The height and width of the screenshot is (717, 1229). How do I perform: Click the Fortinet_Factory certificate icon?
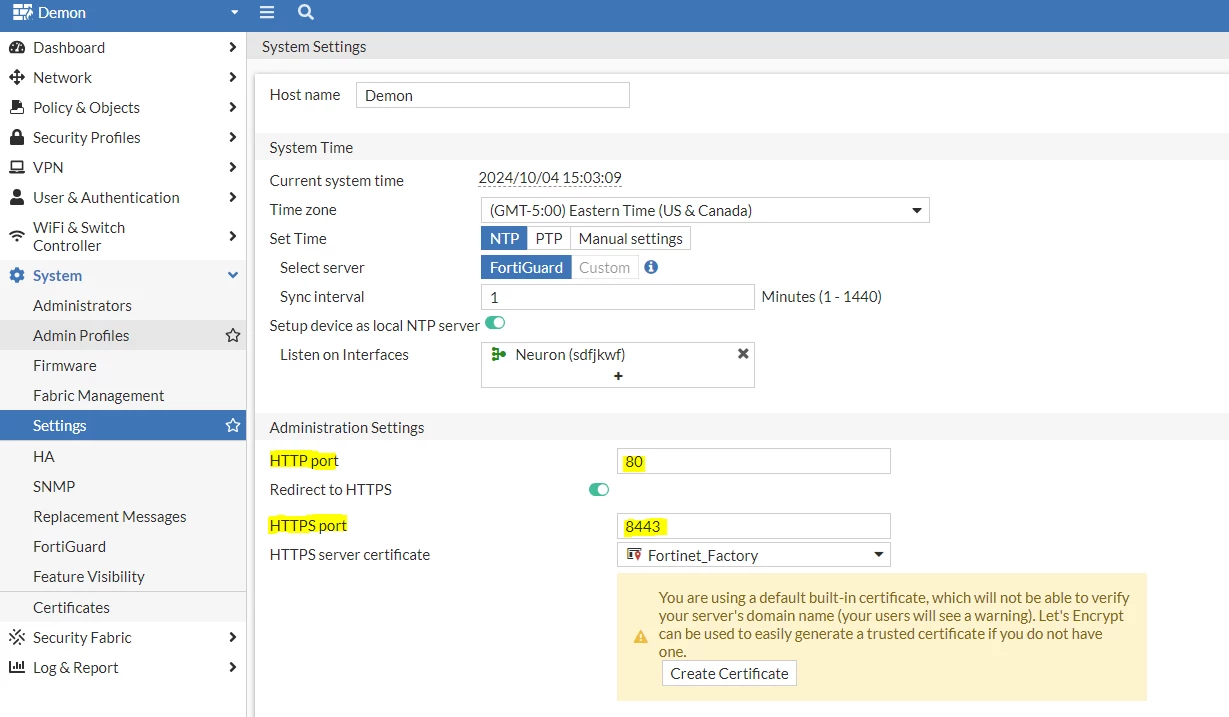pos(633,554)
